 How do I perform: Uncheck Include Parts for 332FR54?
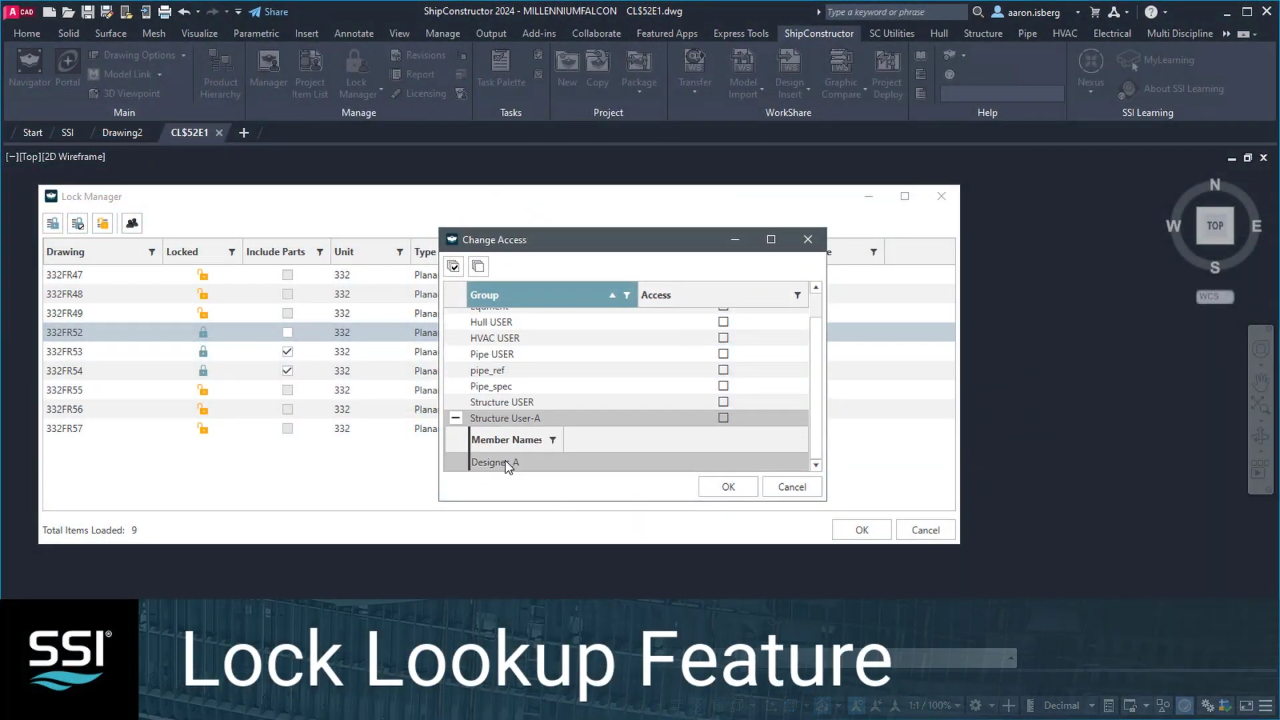(x=287, y=371)
